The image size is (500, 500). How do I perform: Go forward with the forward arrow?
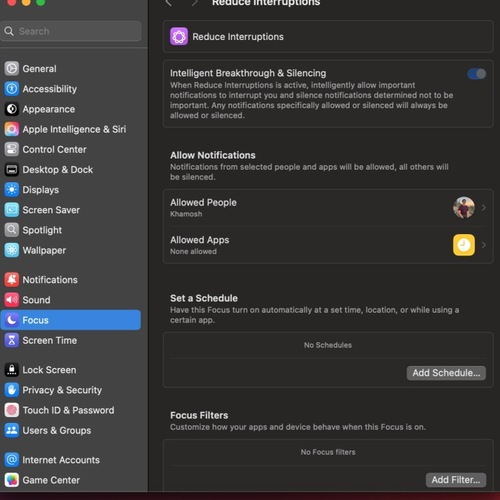pos(195,3)
